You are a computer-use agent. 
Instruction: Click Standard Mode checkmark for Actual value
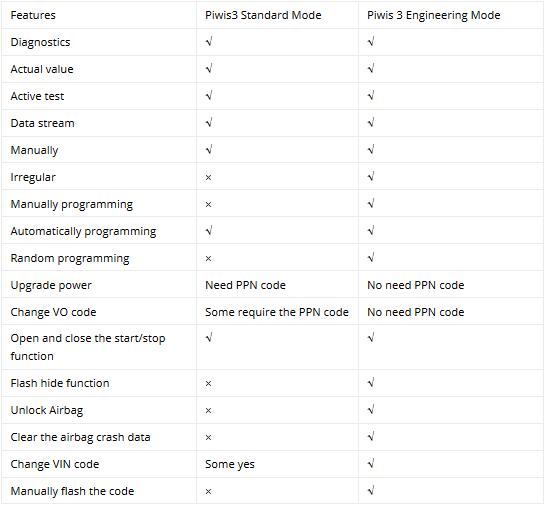209,68
